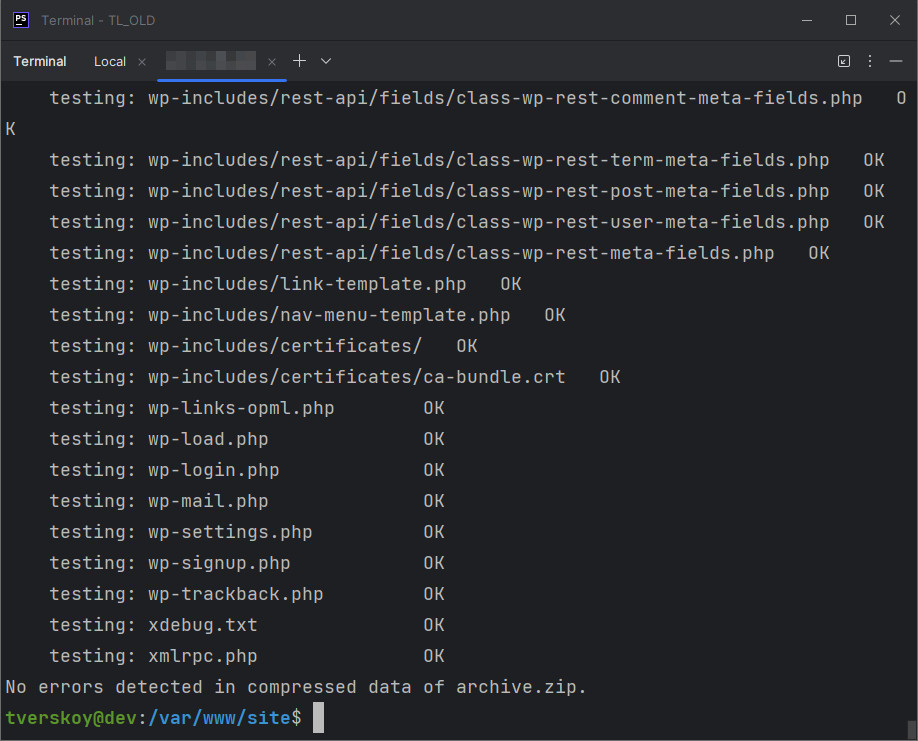This screenshot has width=918, height=741.
Task: Click the line 'wp-includes/certificates/ca-bundle.crt'
Action: (x=357, y=377)
